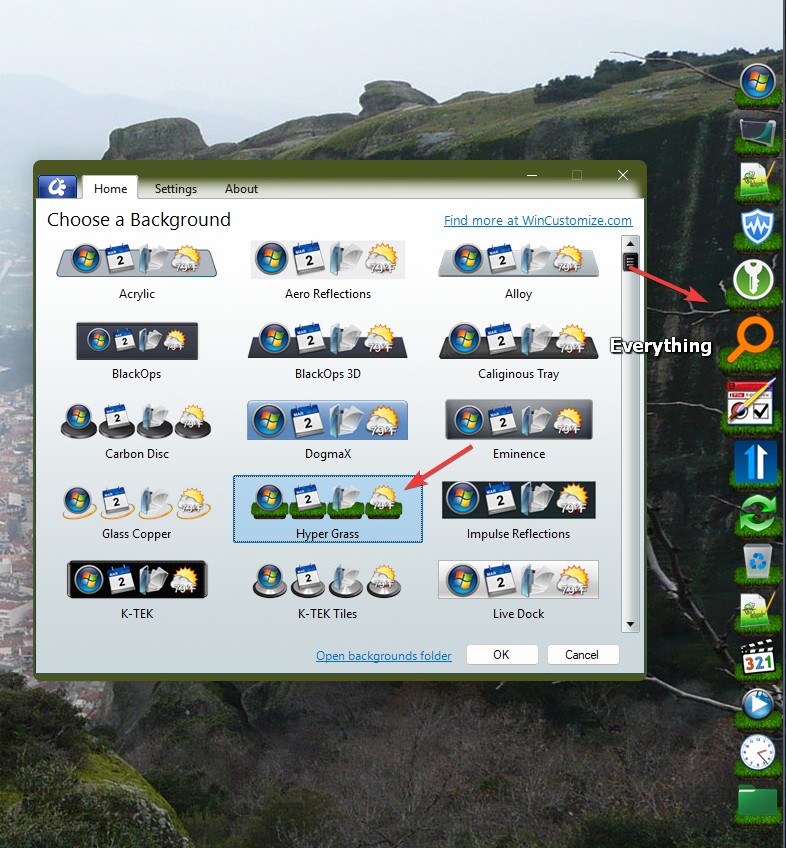
Task: Click the Windows Start orb in the dock
Action: (756, 79)
